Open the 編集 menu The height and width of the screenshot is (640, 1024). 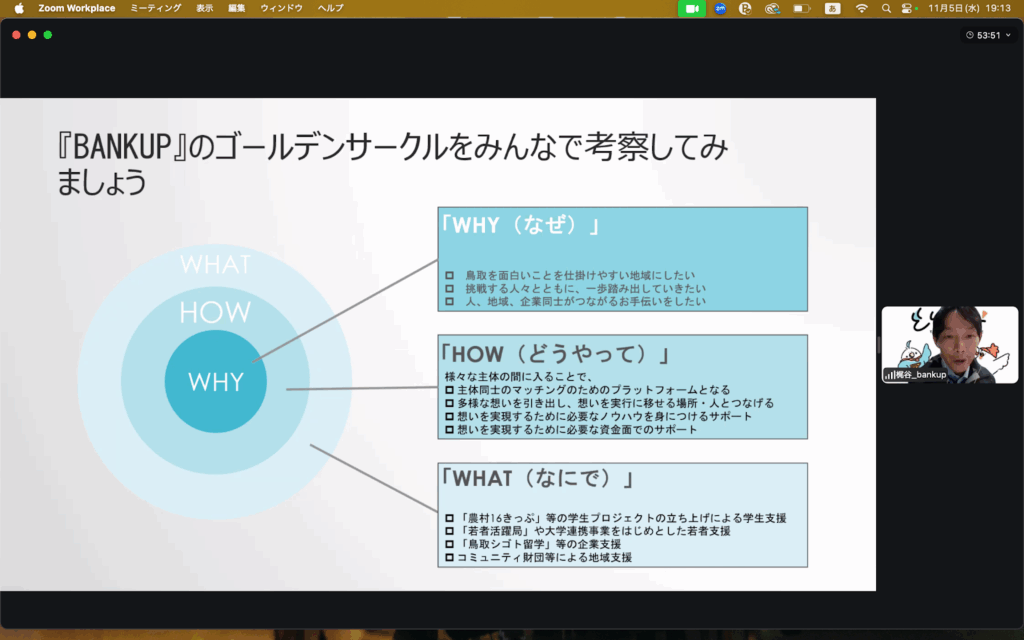pos(236,8)
